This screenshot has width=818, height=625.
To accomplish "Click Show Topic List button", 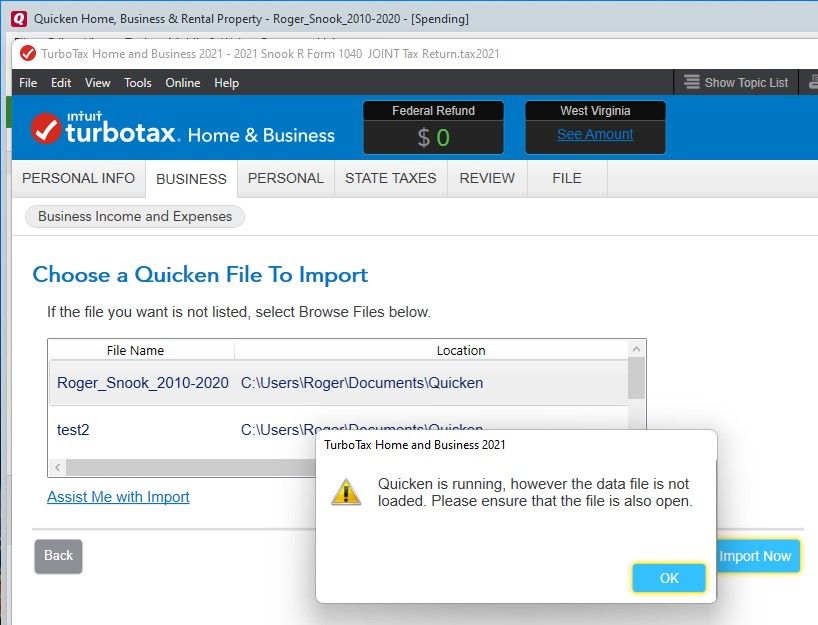I will coord(736,82).
